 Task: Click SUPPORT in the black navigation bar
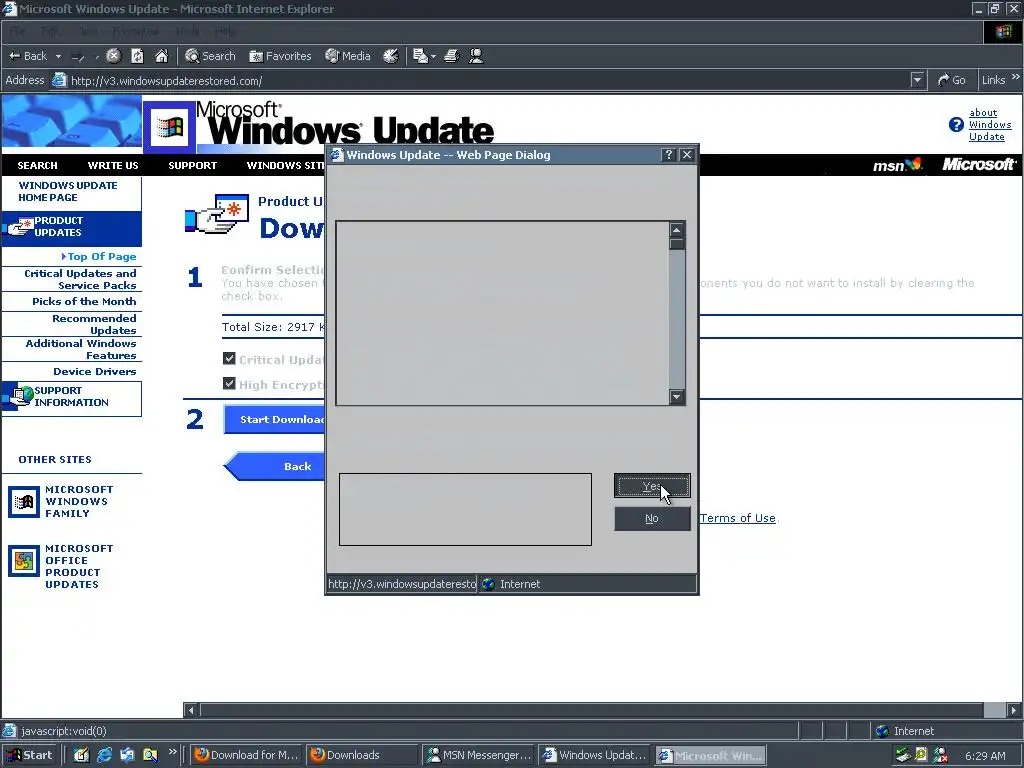point(193,165)
